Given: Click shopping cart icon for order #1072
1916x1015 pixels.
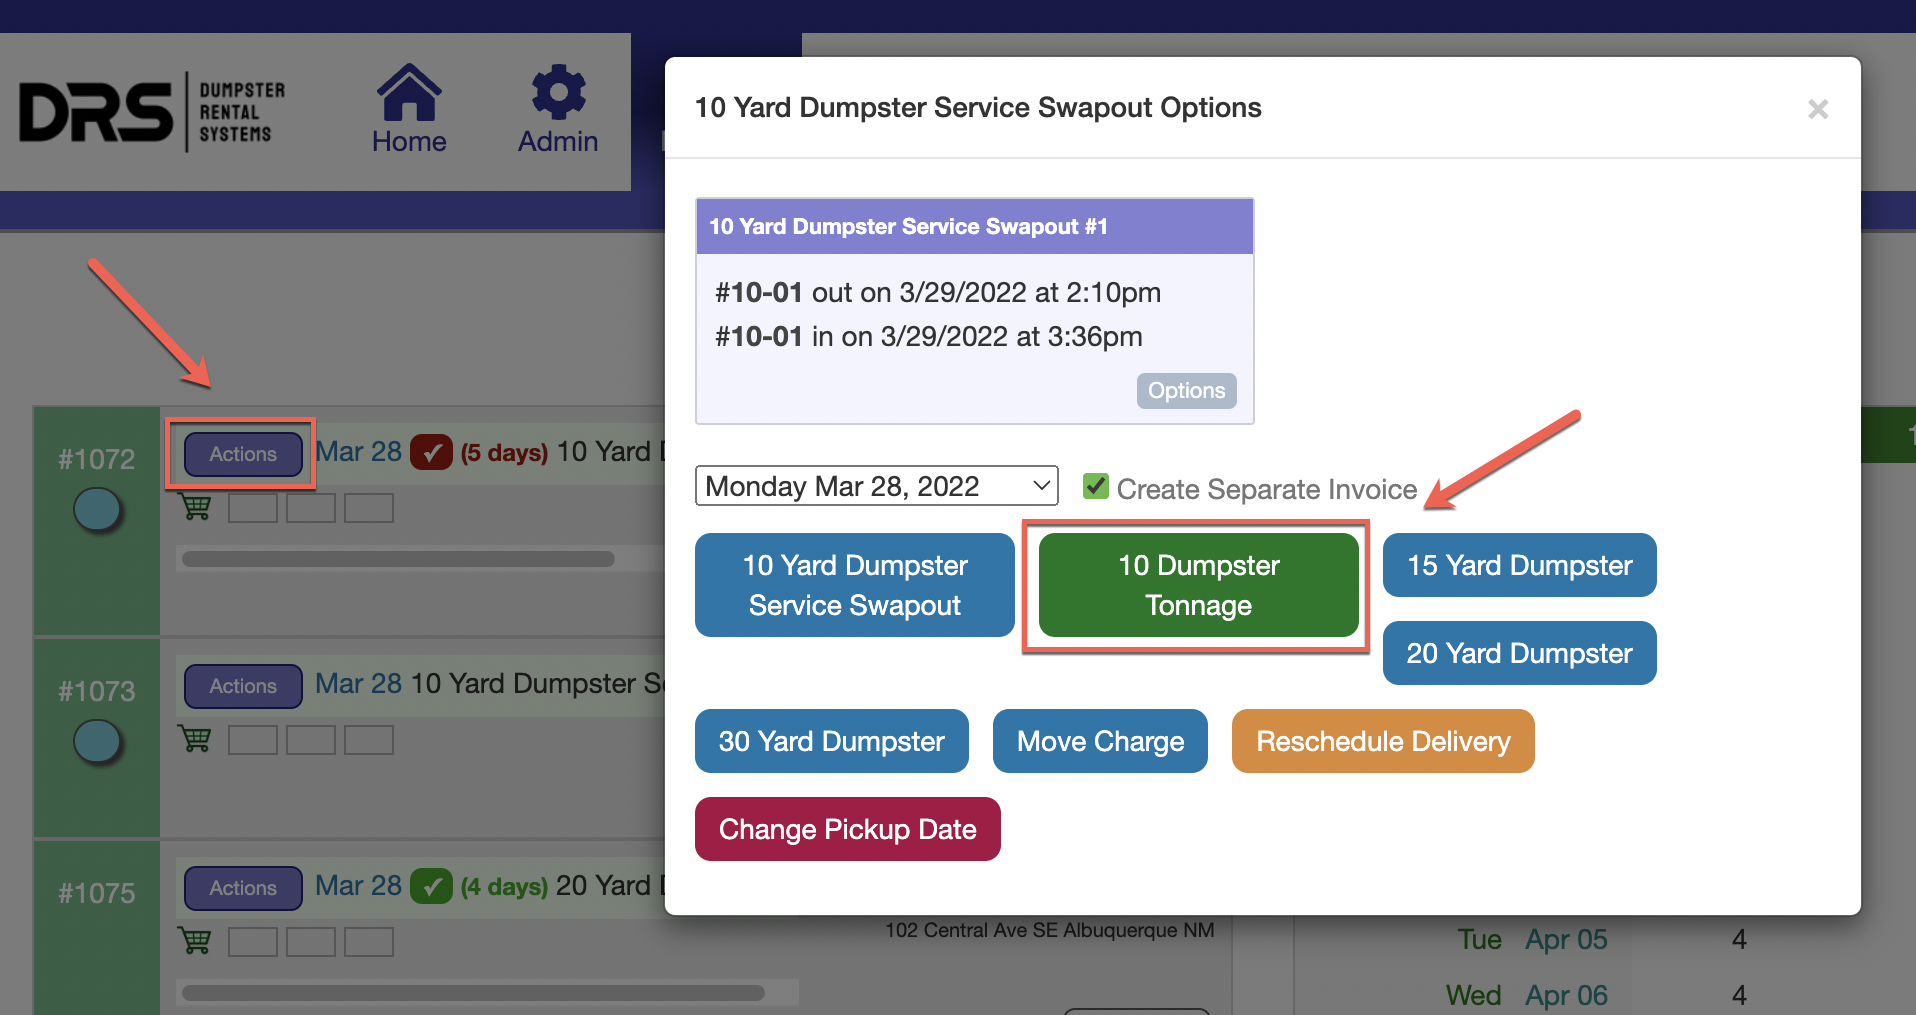Looking at the screenshot, I should click(x=195, y=507).
